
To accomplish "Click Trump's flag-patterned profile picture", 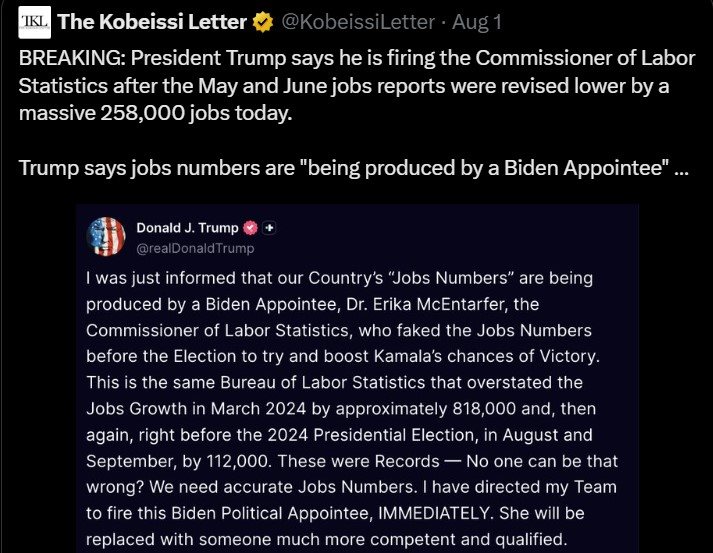I will click(106, 236).
